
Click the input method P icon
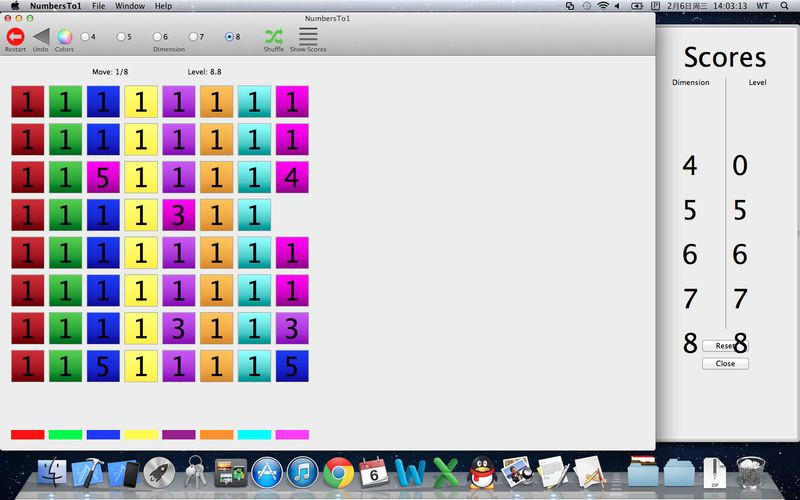[x=656, y=6]
